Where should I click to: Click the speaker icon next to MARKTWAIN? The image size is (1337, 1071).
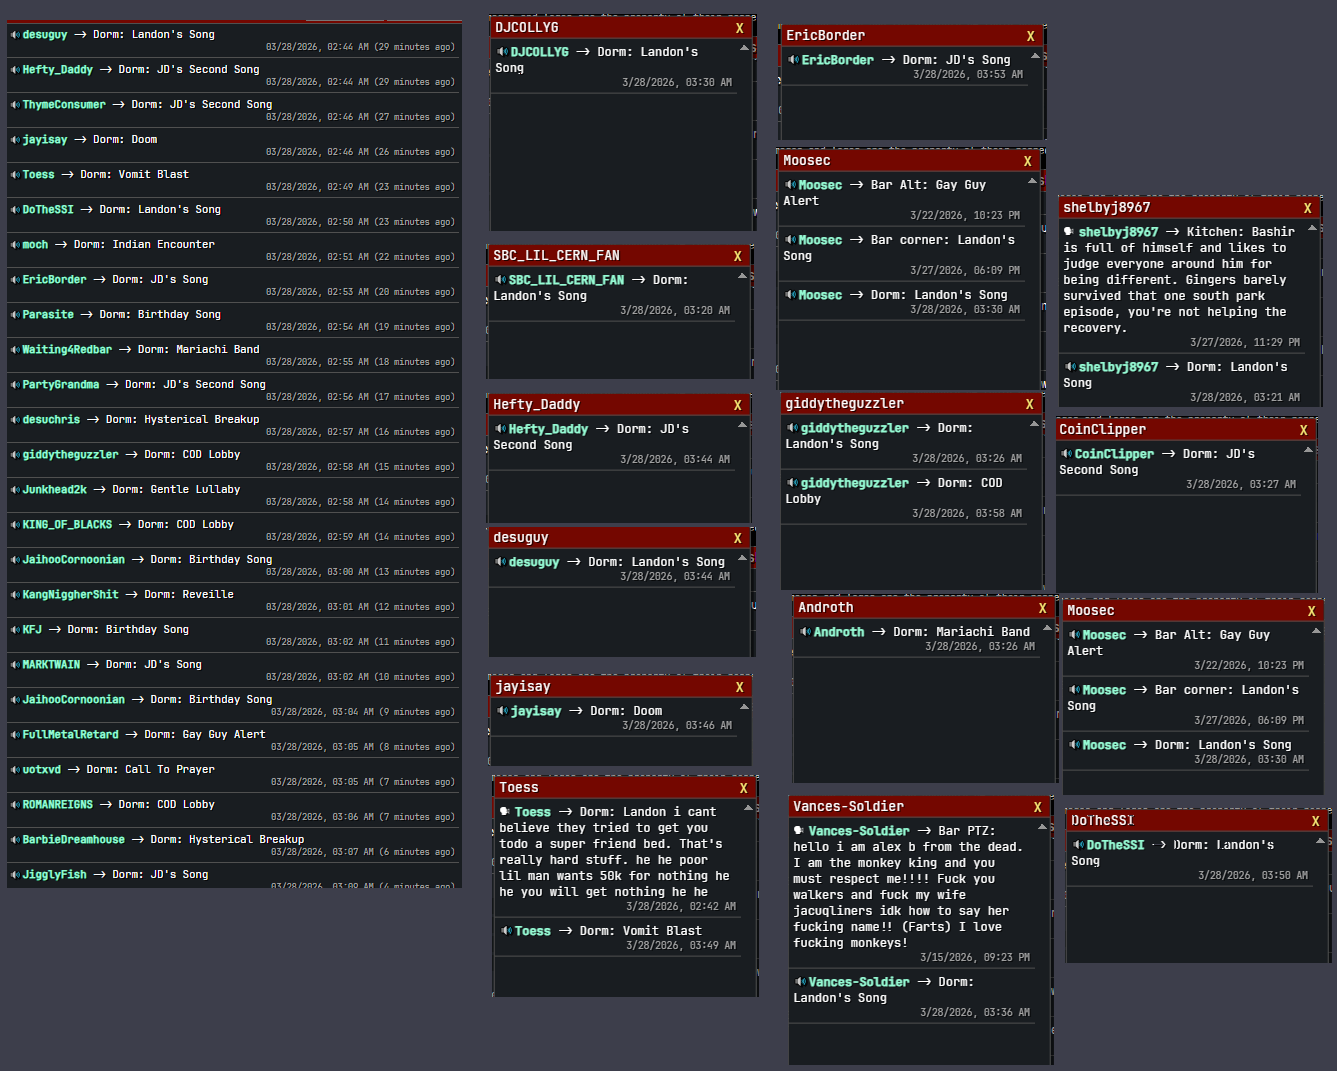click(15, 665)
